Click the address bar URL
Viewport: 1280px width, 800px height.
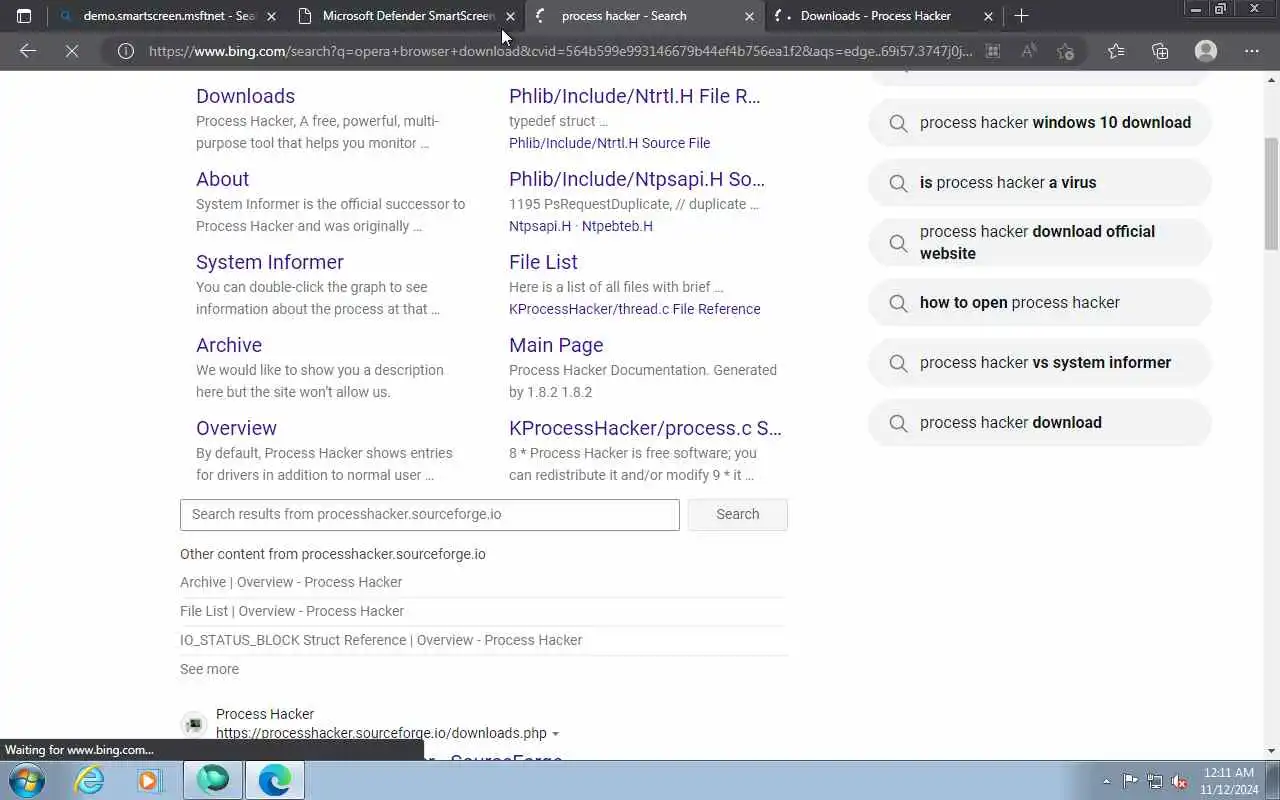pyautogui.click(x=560, y=51)
